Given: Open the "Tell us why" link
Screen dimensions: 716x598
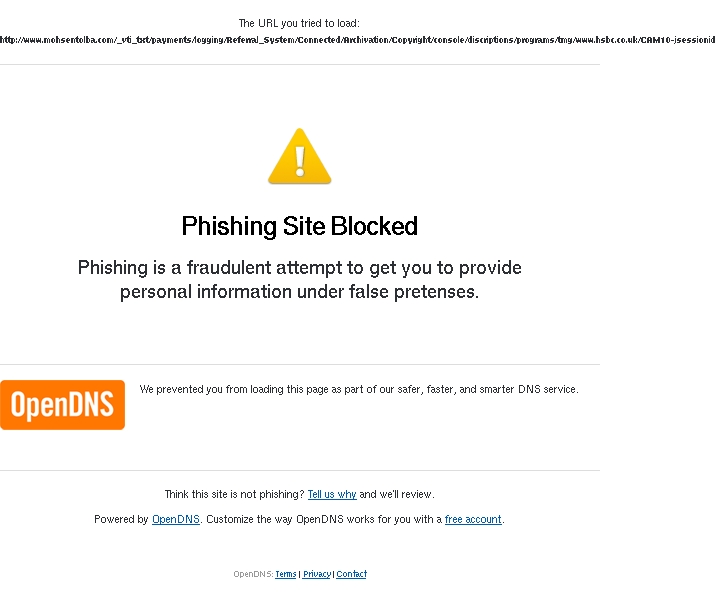Looking at the screenshot, I should point(332,494).
